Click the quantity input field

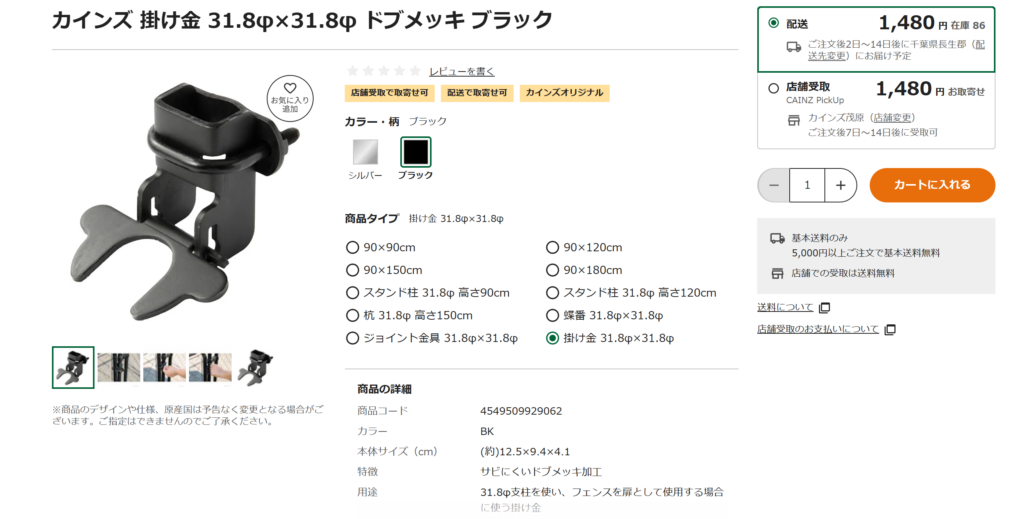pyautogui.click(x=807, y=185)
